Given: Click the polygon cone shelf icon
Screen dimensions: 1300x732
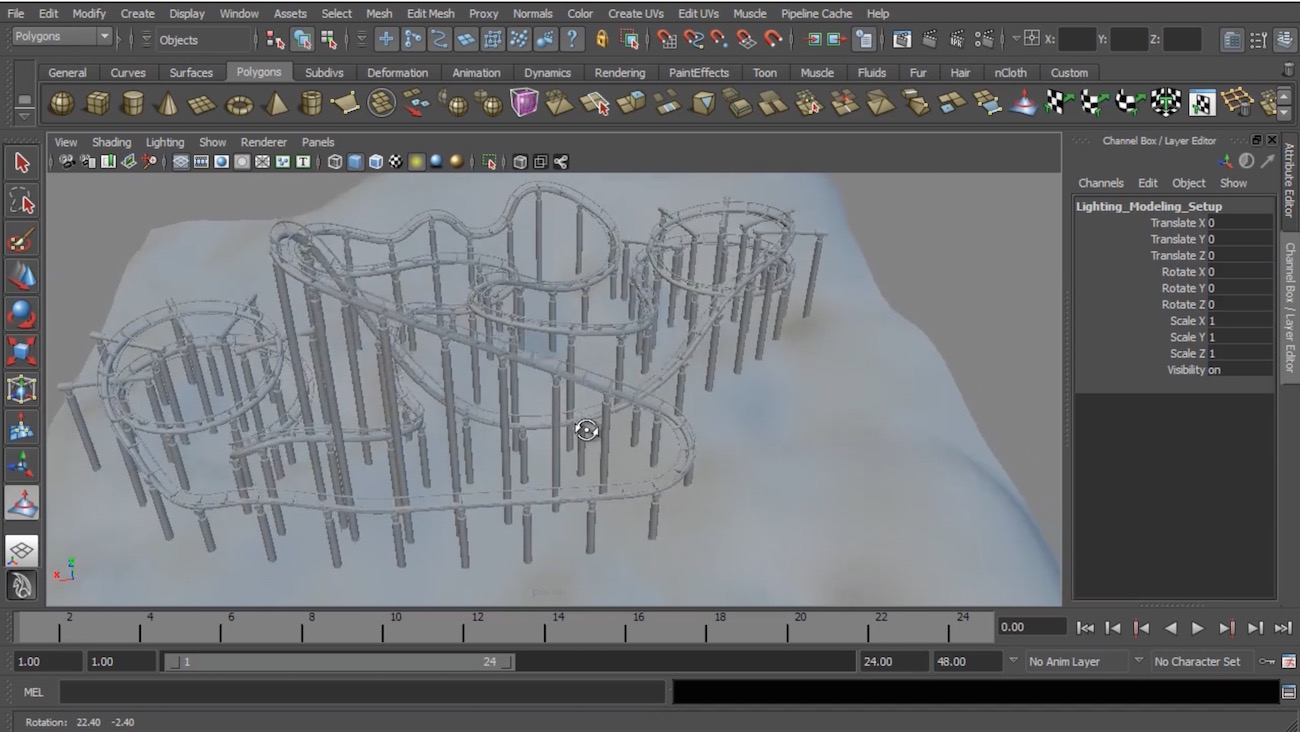Looking at the screenshot, I should pos(167,103).
